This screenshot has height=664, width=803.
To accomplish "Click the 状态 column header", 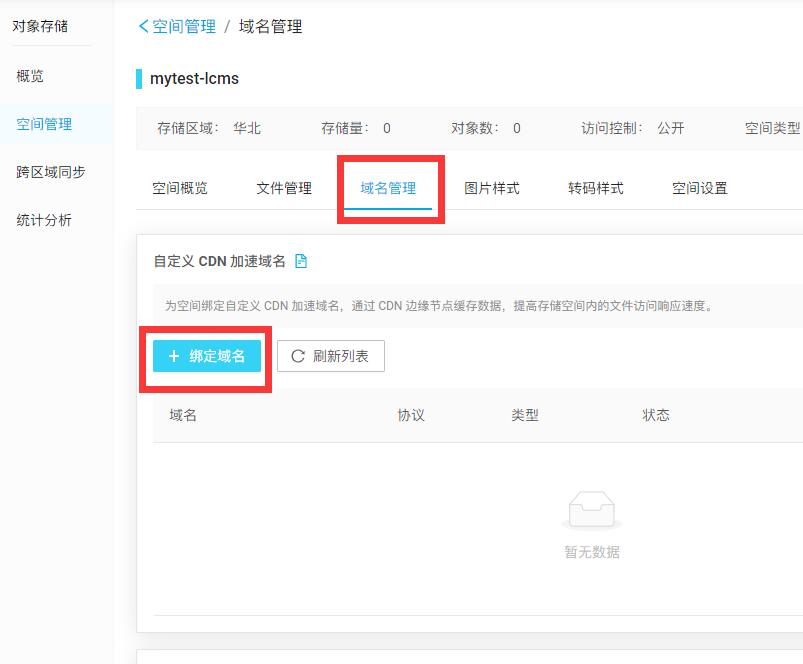I will tap(656, 415).
